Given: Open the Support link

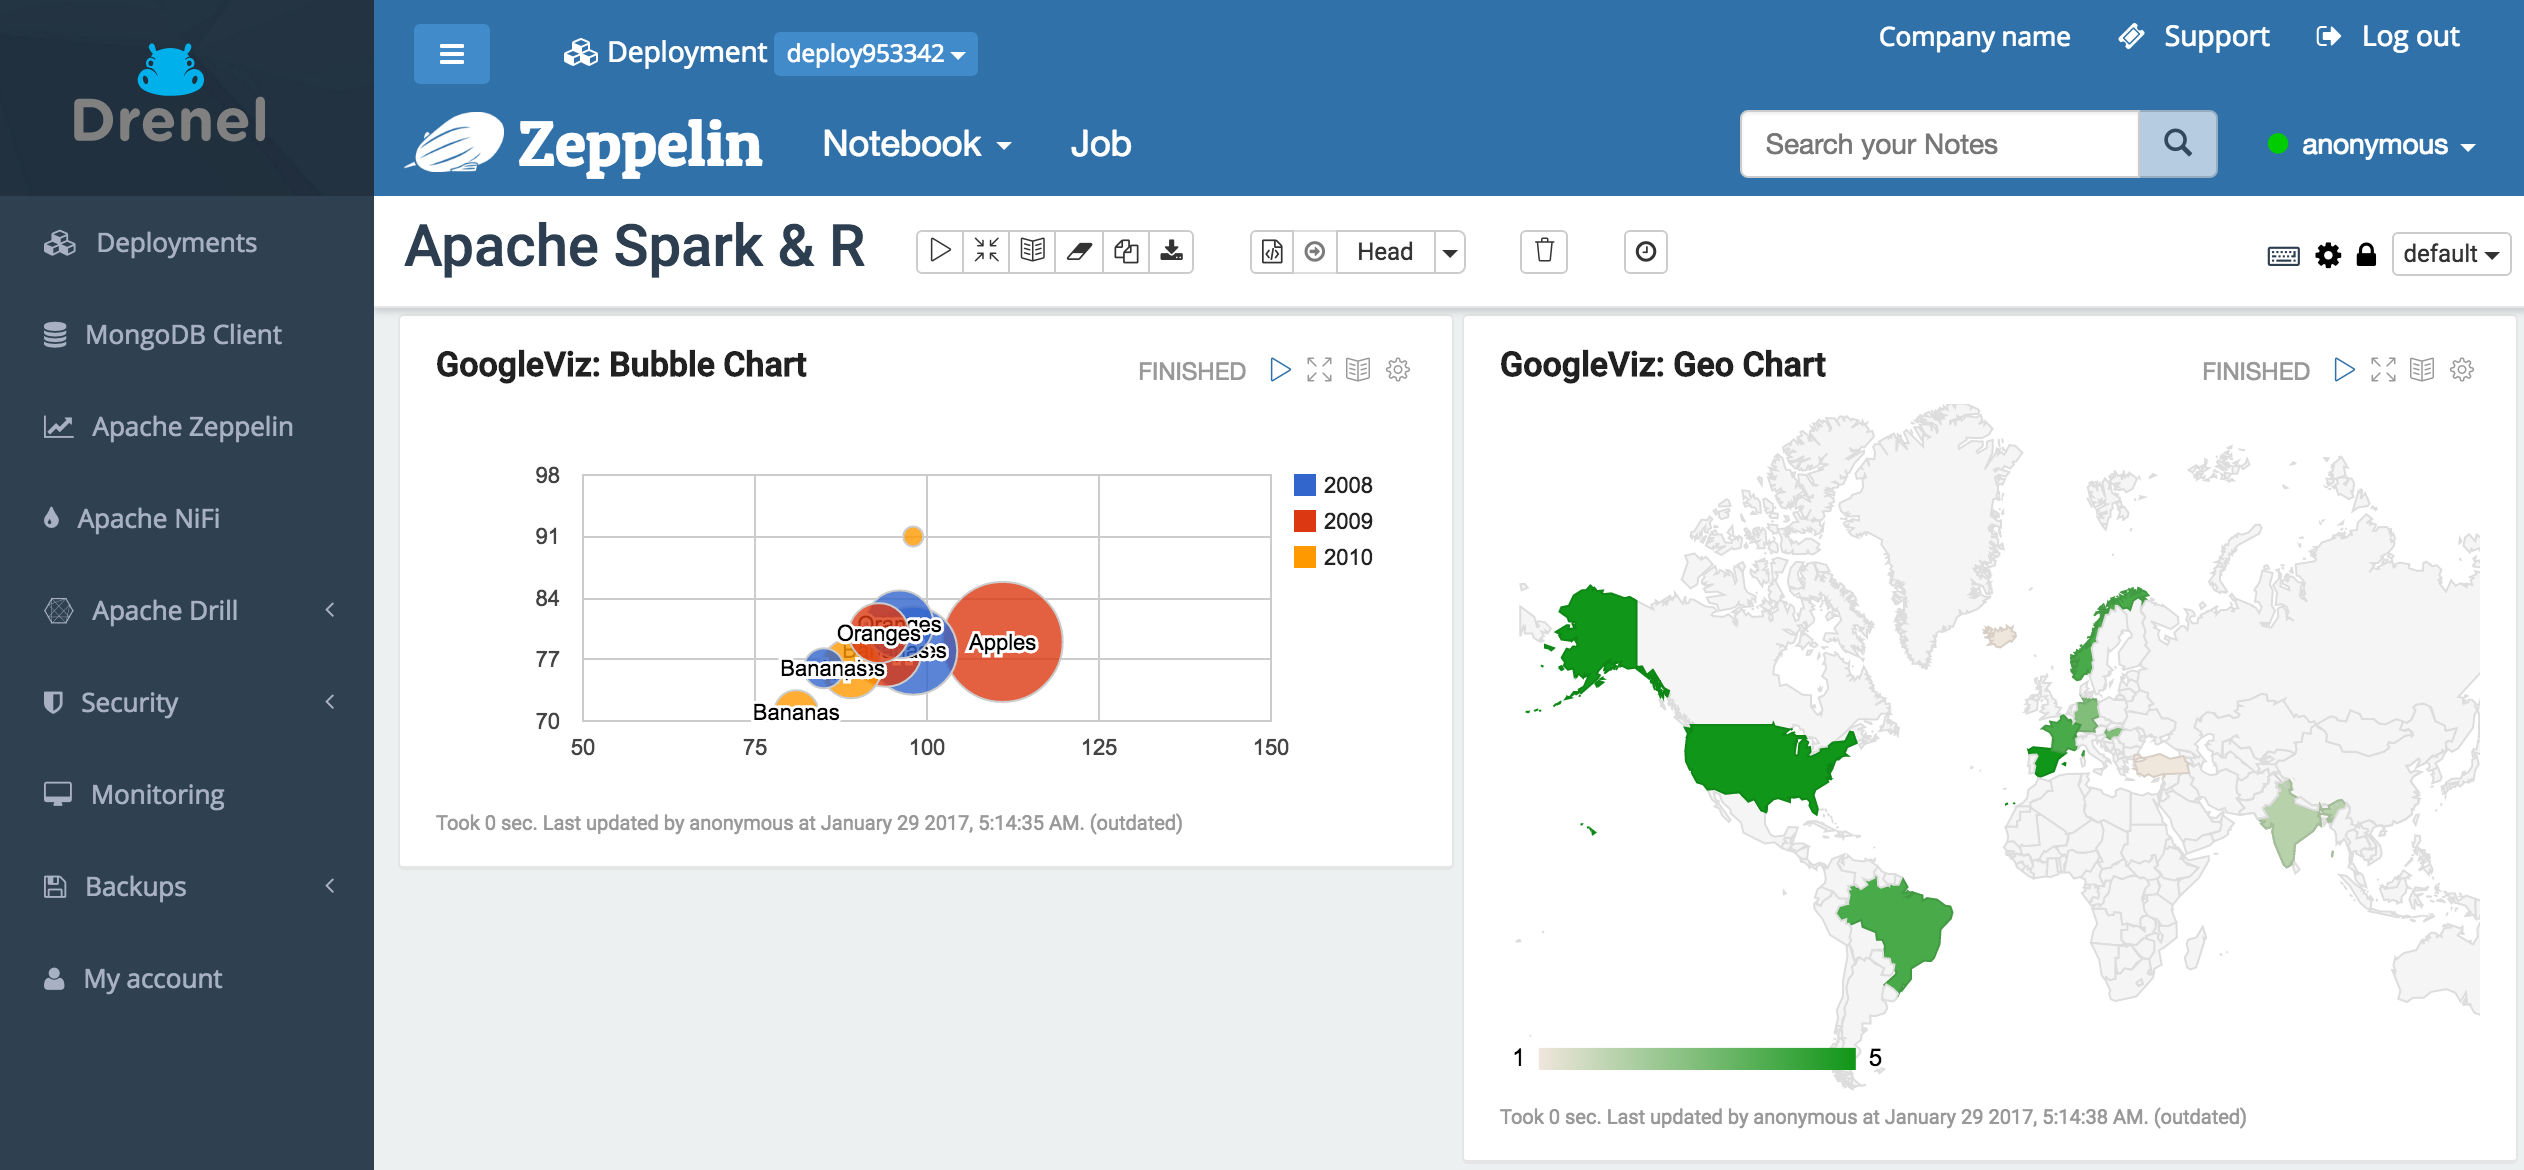Looking at the screenshot, I should coord(2194,37).
